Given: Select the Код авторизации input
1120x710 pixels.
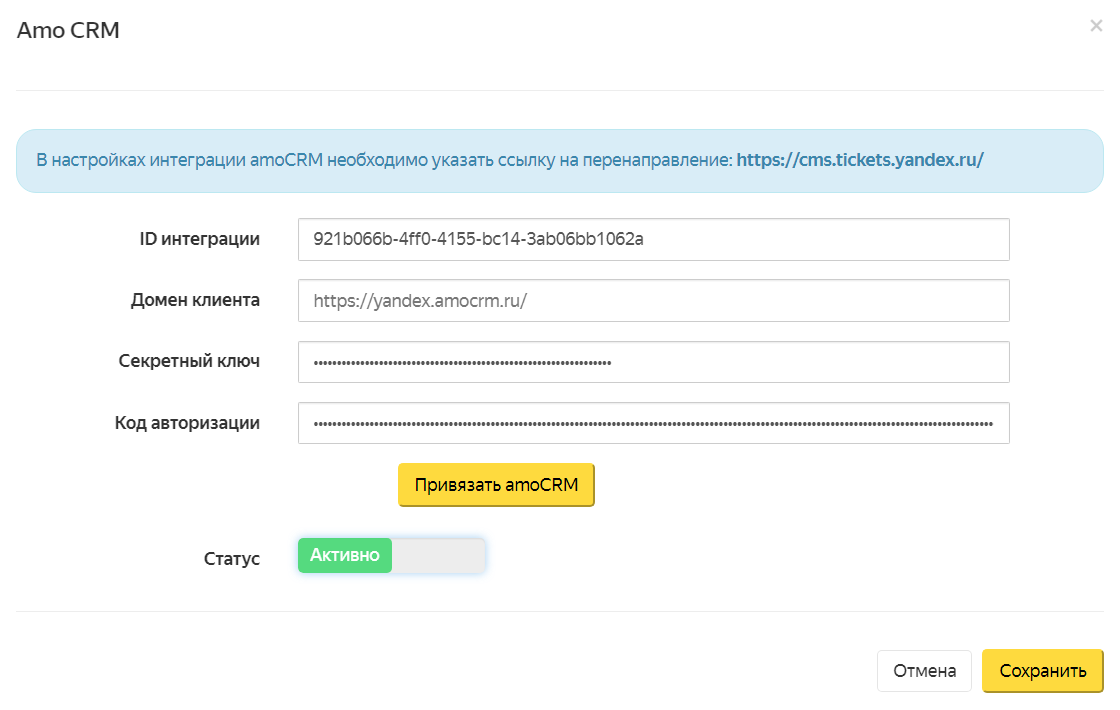Looking at the screenshot, I should click(x=653, y=423).
